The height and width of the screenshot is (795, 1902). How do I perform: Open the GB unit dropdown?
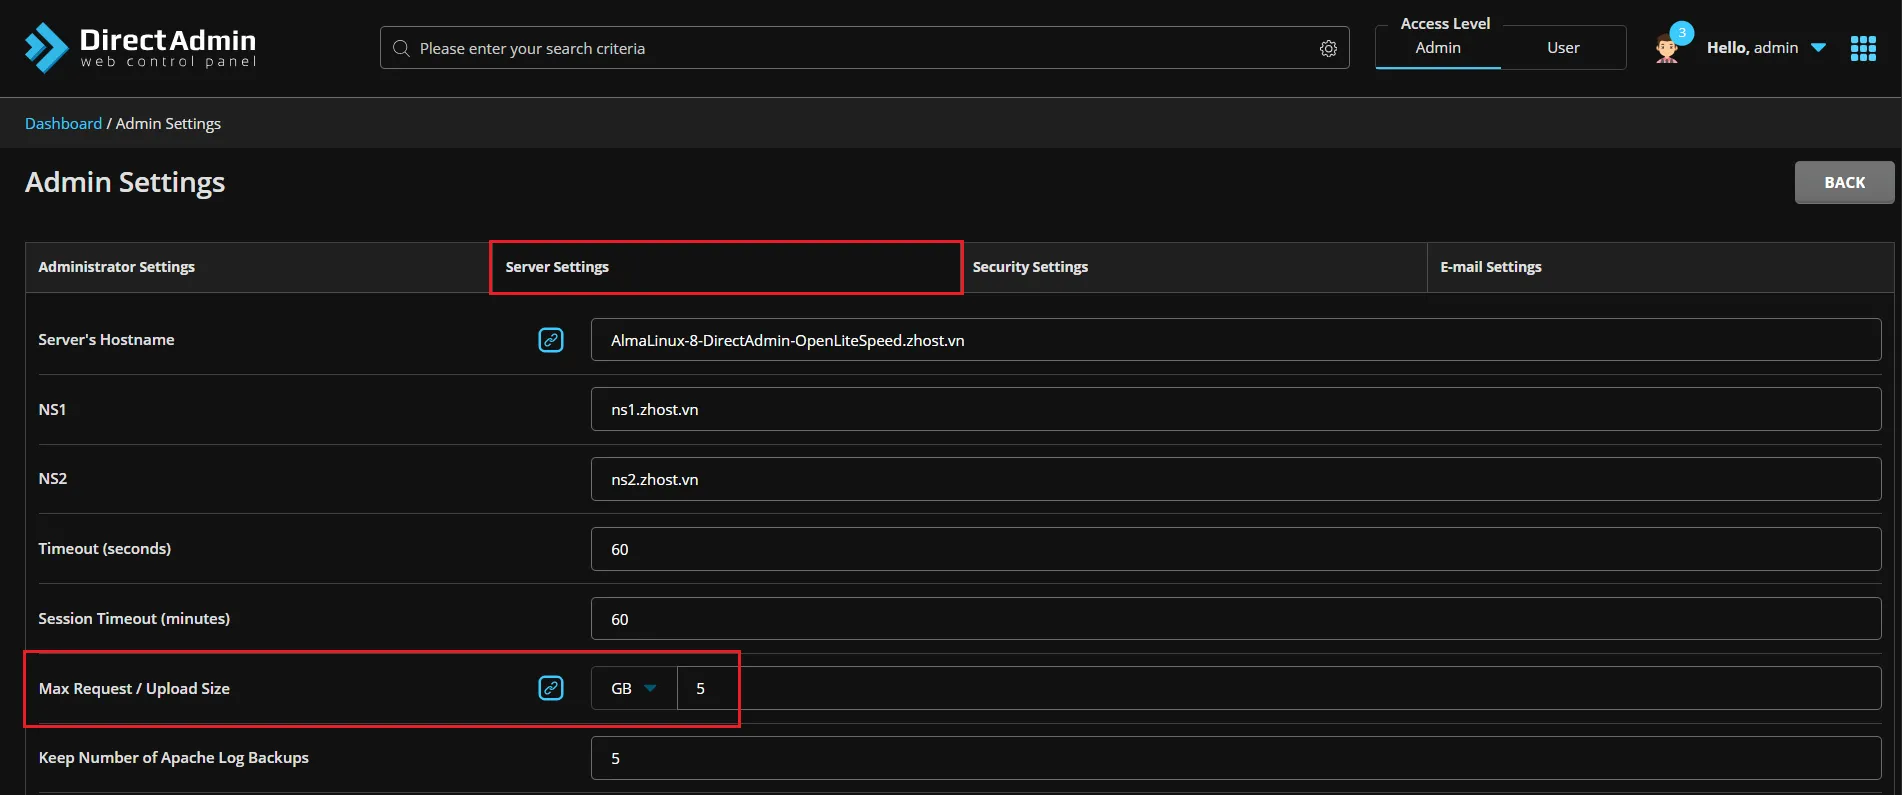point(634,688)
